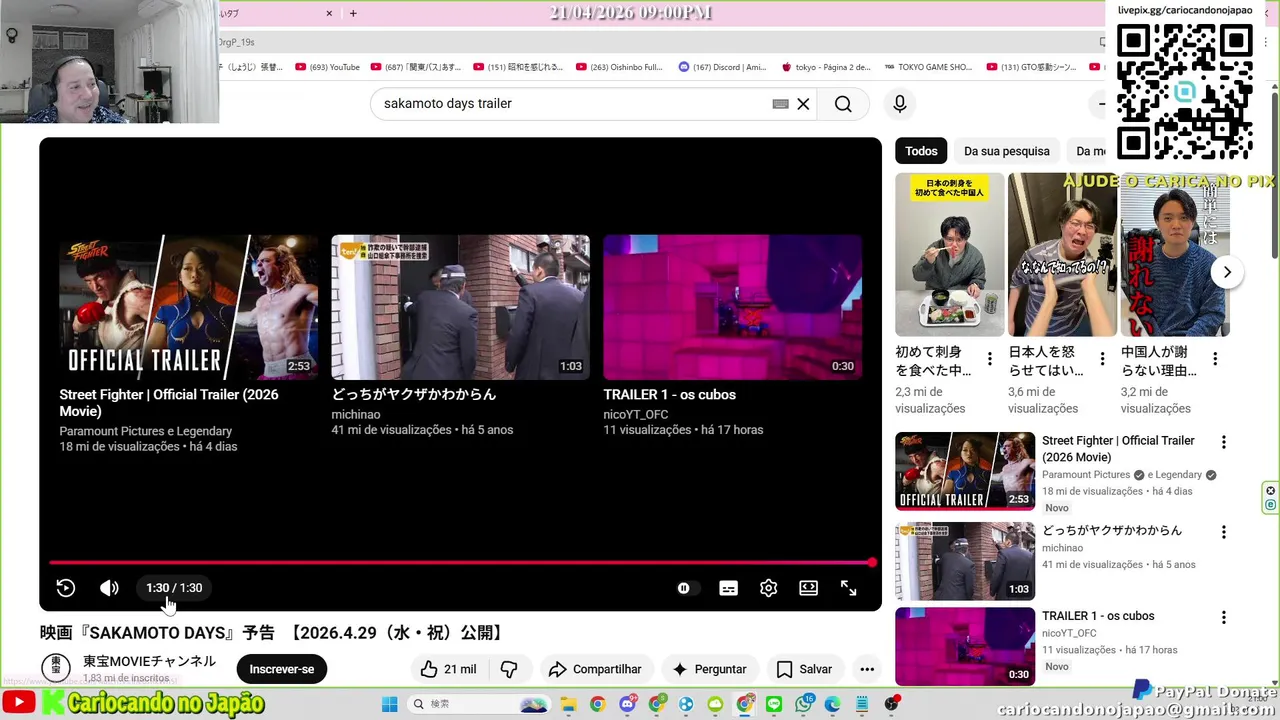1280x720 pixels.
Task: Open the sidebar Paramount Pictures channel link
Action: click(1086, 475)
